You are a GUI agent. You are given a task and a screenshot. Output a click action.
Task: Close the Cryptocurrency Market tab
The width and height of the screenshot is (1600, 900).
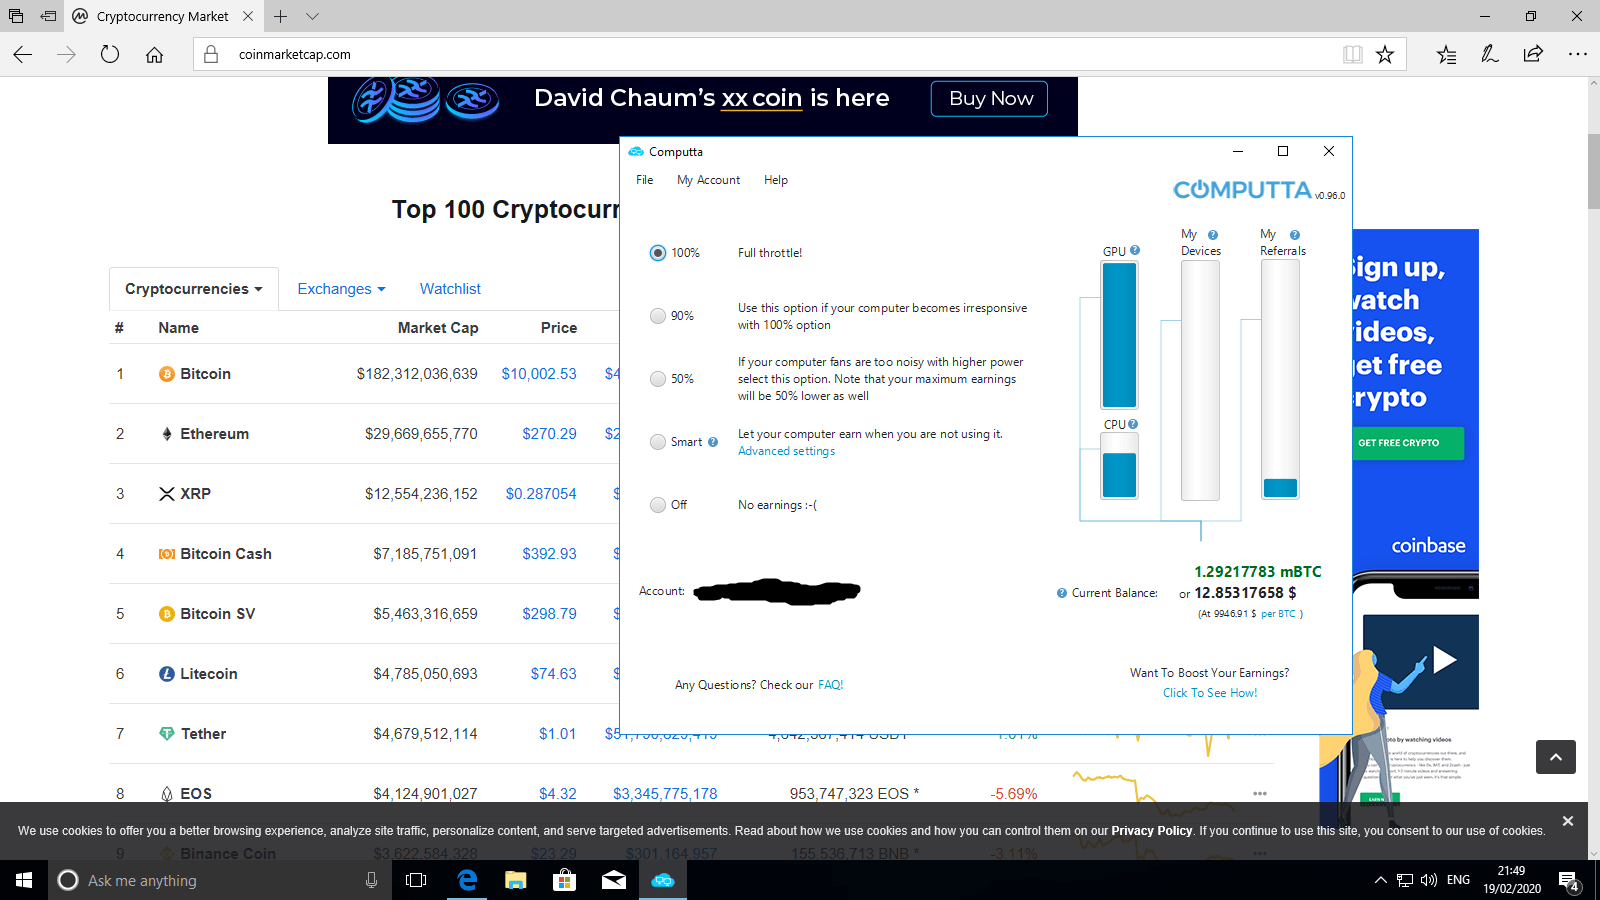[248, 16]
